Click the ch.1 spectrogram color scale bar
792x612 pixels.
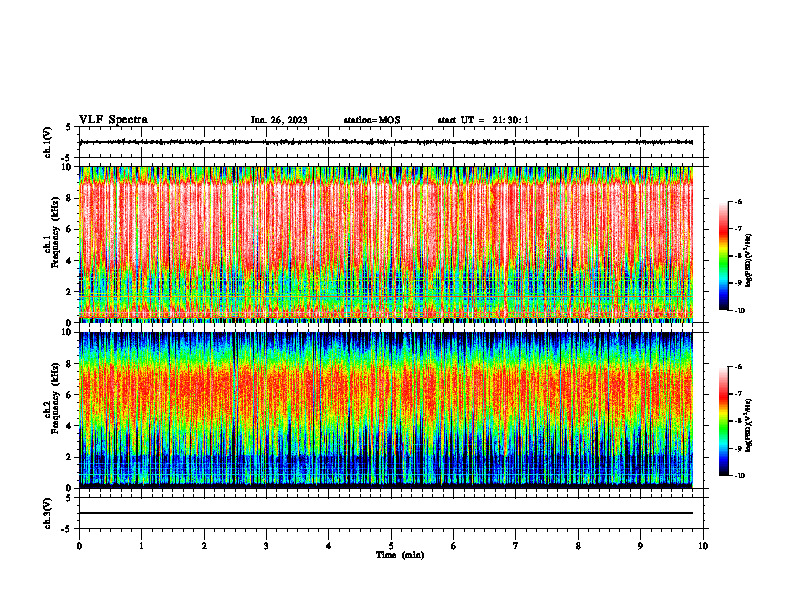click(x=723, y=256)
